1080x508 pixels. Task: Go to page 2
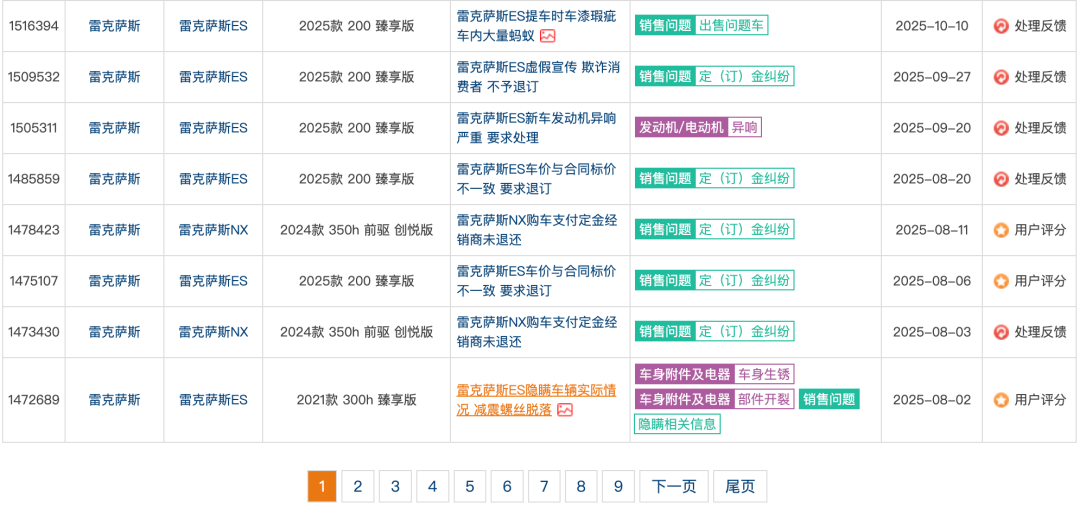[357, 487]
